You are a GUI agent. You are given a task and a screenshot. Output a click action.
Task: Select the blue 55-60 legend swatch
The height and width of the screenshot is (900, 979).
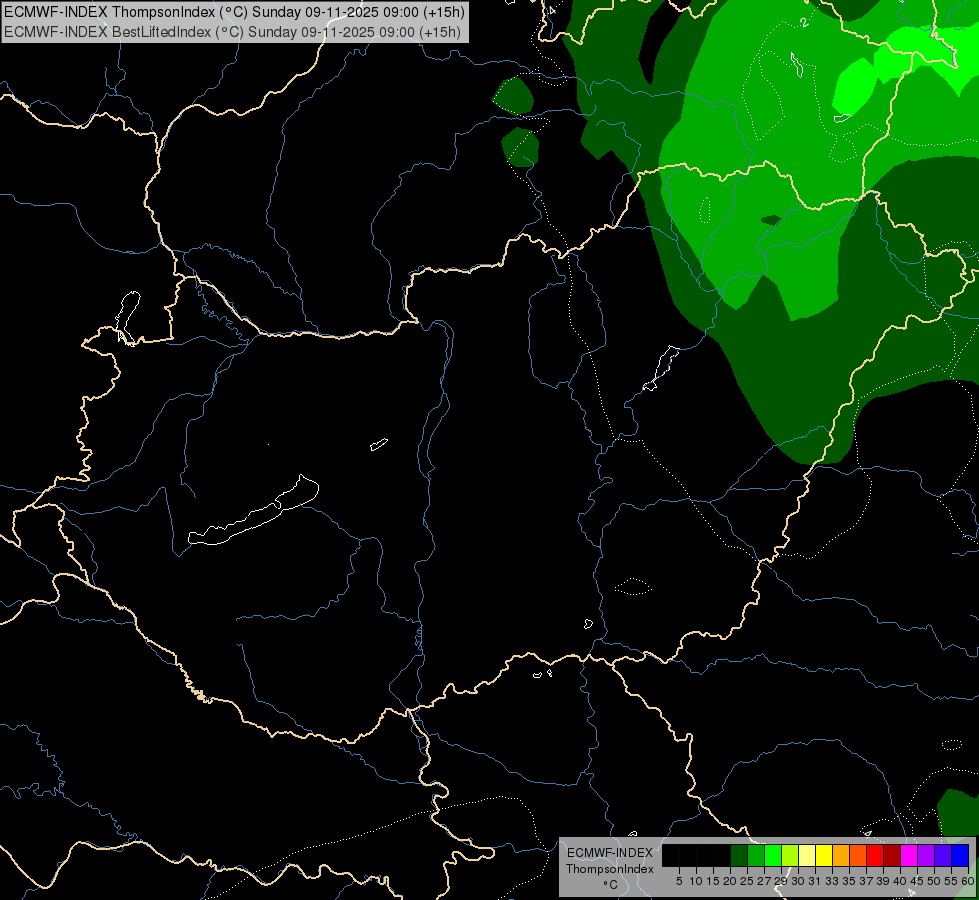960,855
